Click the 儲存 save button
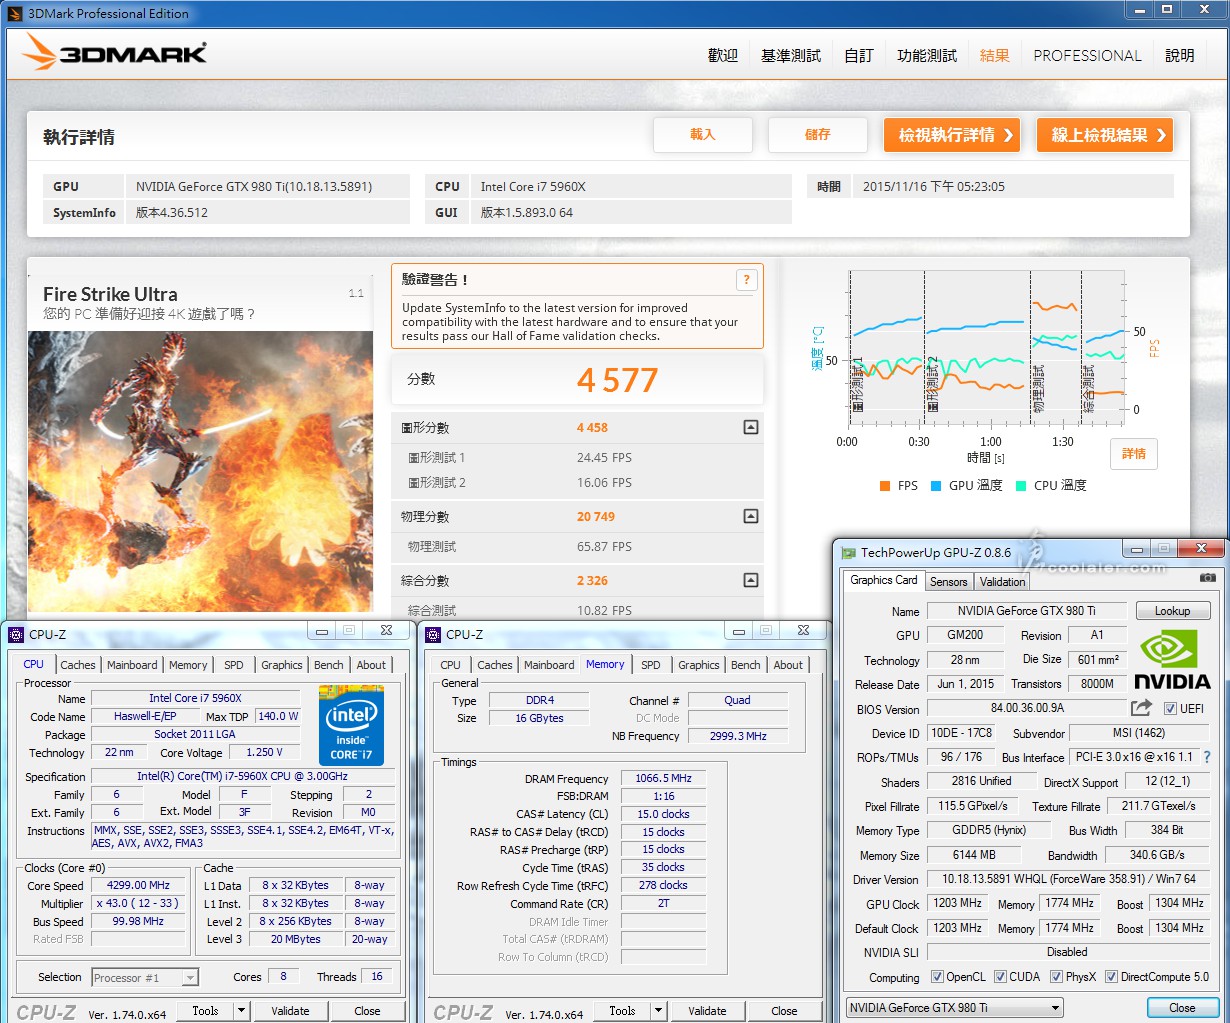This screenshot has width=1230, height=1023. click(818, 135)
